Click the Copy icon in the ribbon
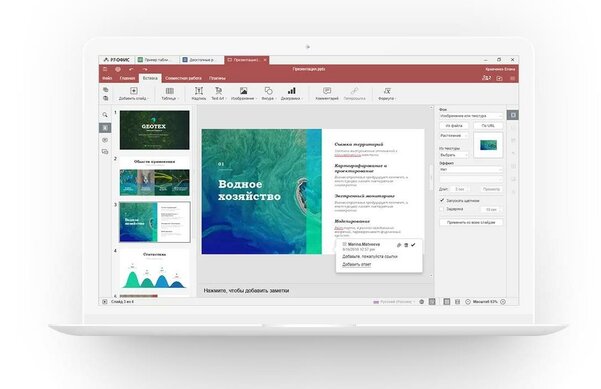The image size is (601, 389). point(106,90)
